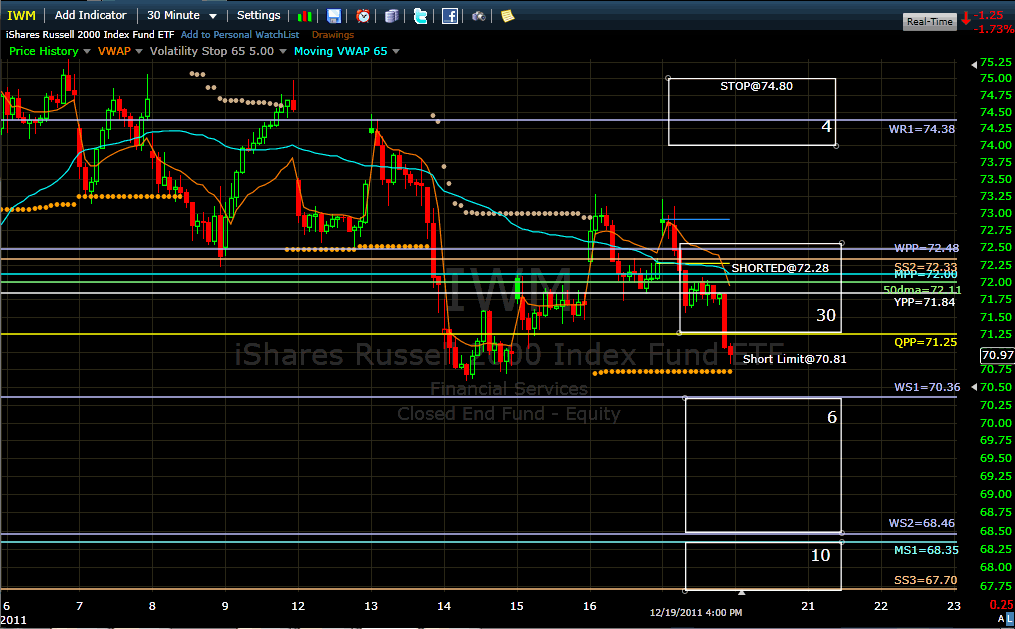Select number 4 in the stop box
This screenshot has width=1015, height=629.
click(826, 126)
